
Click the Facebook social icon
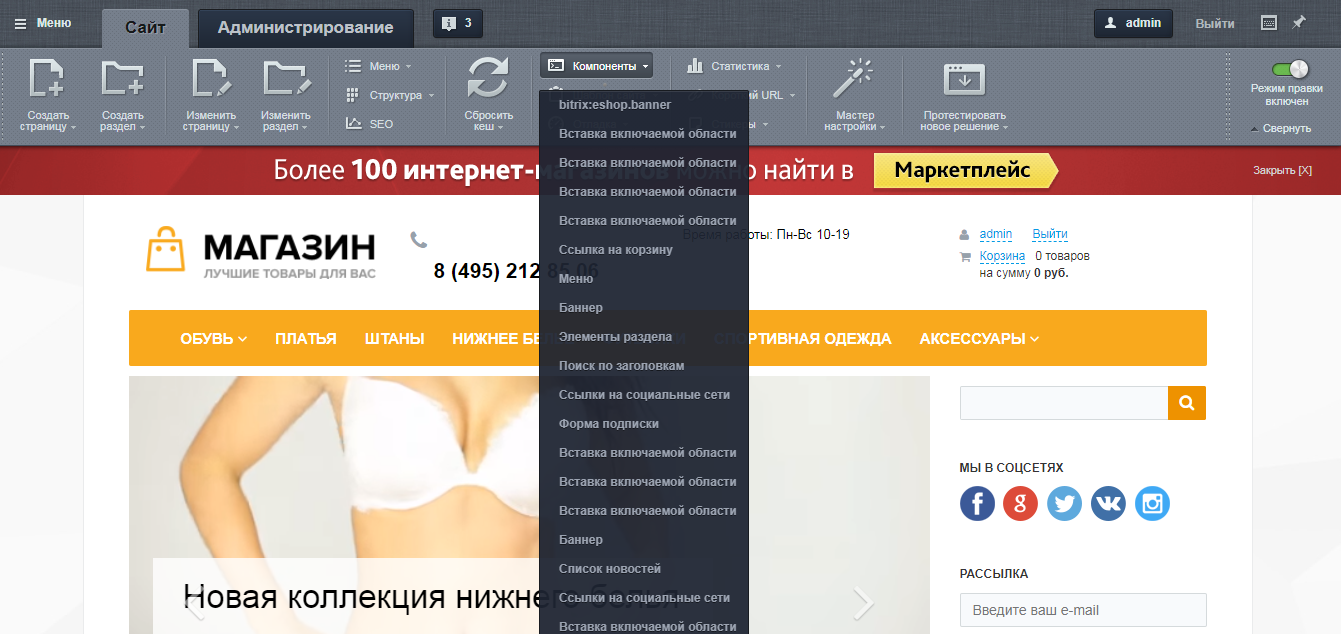point(977,503)
